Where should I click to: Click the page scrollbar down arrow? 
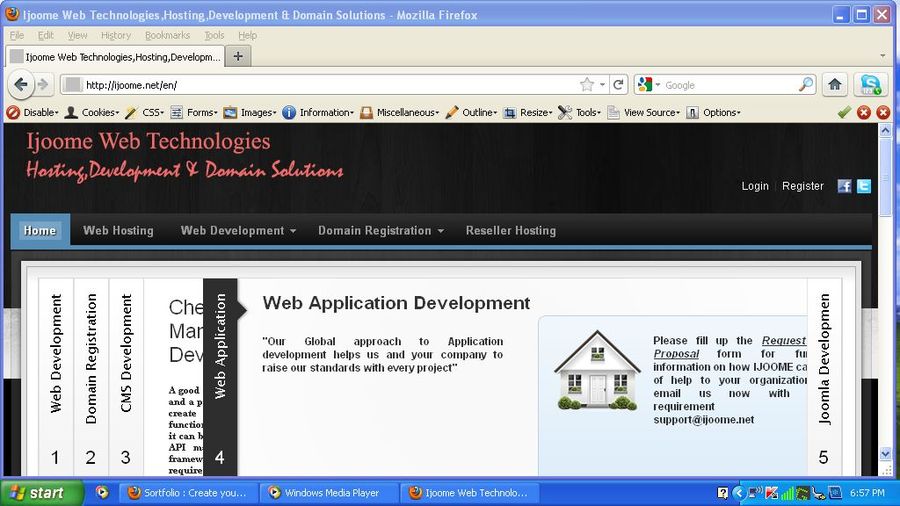tap(885, 454)
